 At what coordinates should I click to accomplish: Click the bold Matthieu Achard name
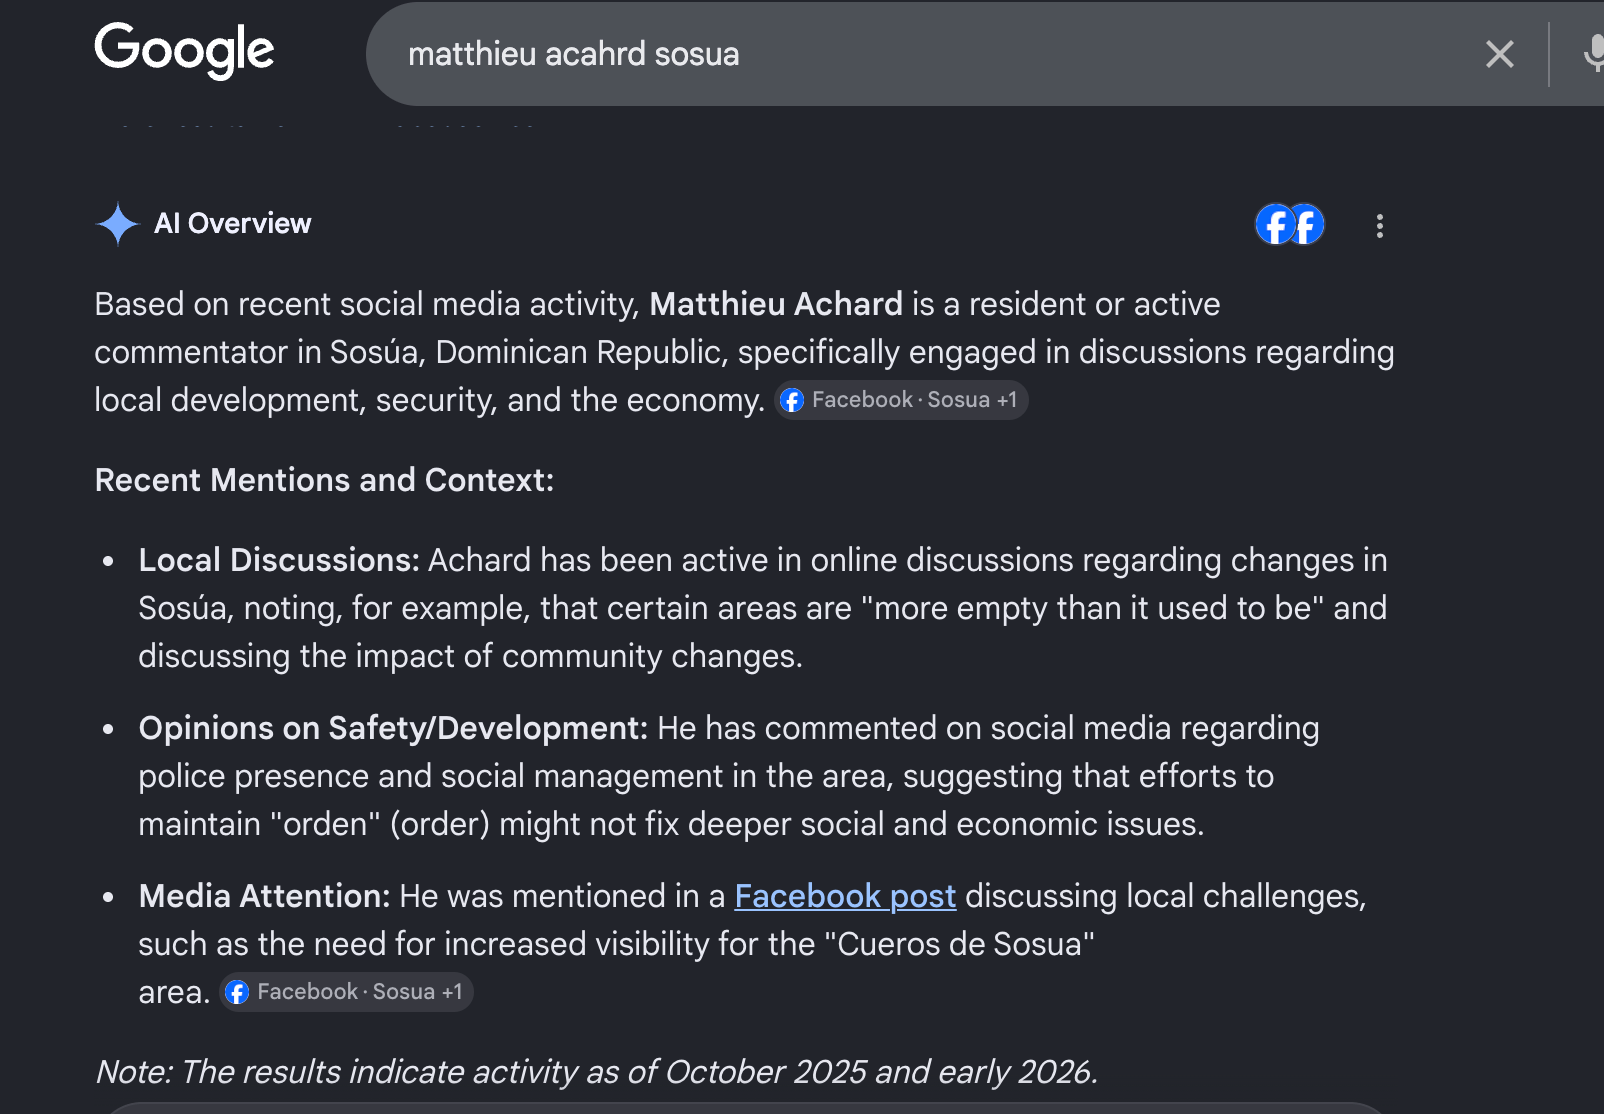pos(776,304)
